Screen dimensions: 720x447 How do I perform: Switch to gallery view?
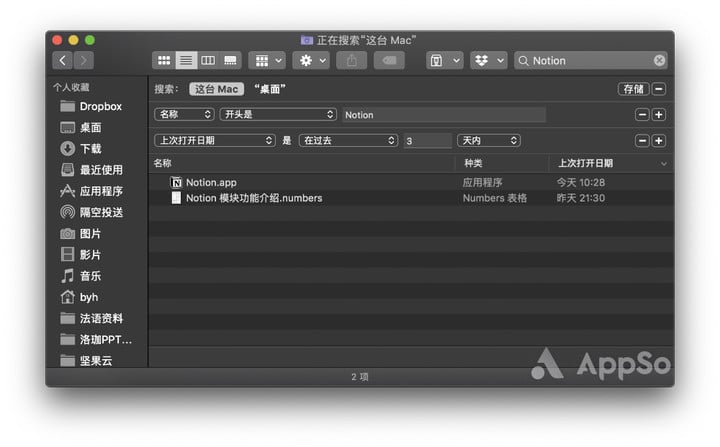pos(230,60)
